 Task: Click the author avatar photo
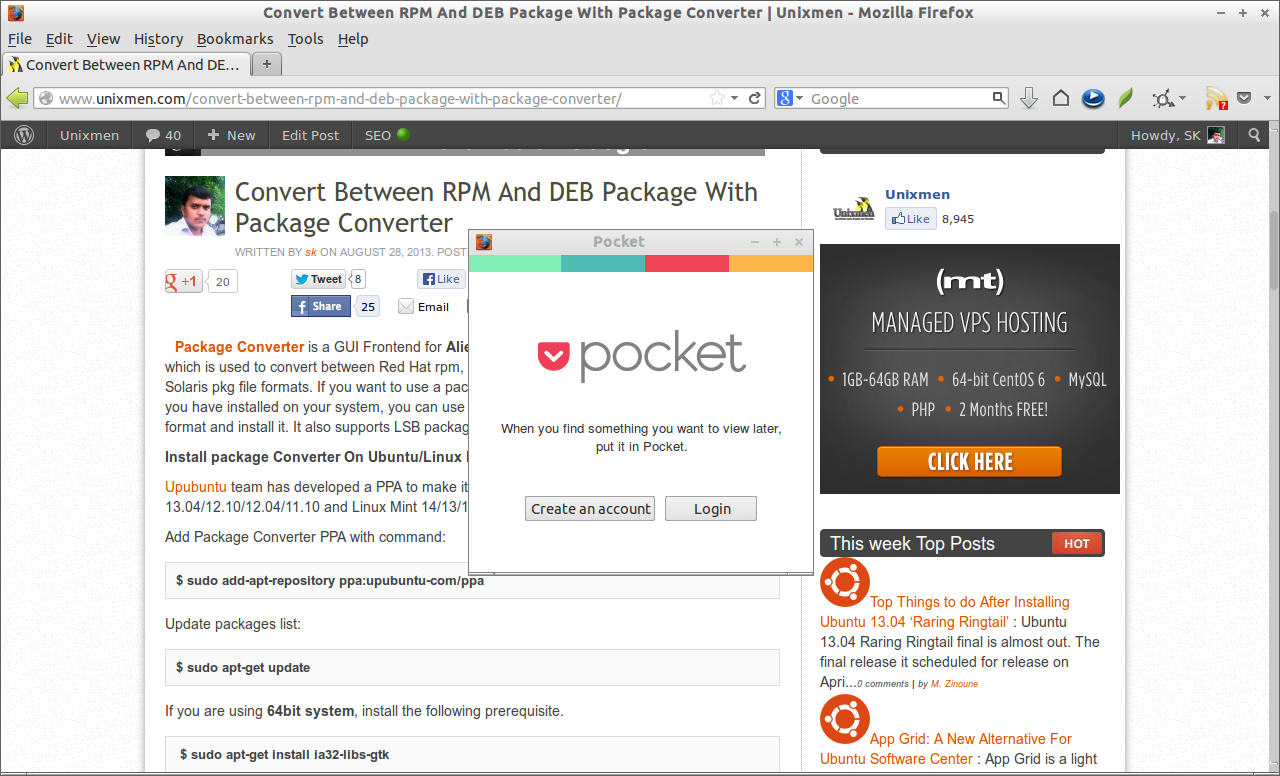coord(195,206)
